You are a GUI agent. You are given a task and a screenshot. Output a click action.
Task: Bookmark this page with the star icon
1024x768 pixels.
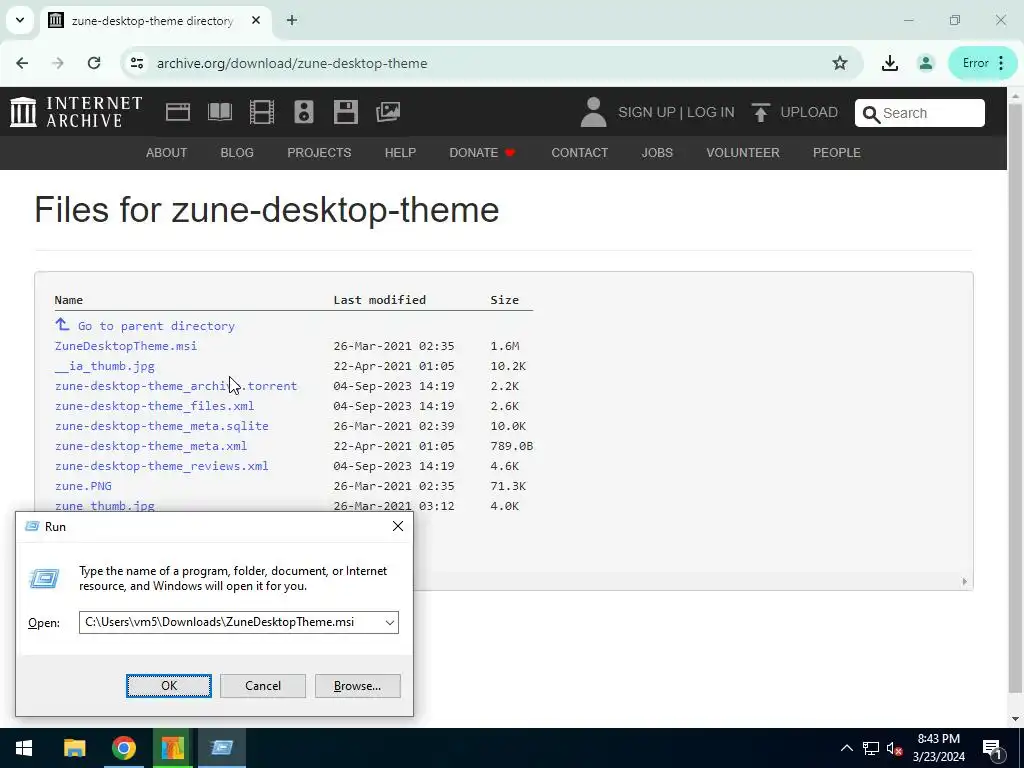840,63
